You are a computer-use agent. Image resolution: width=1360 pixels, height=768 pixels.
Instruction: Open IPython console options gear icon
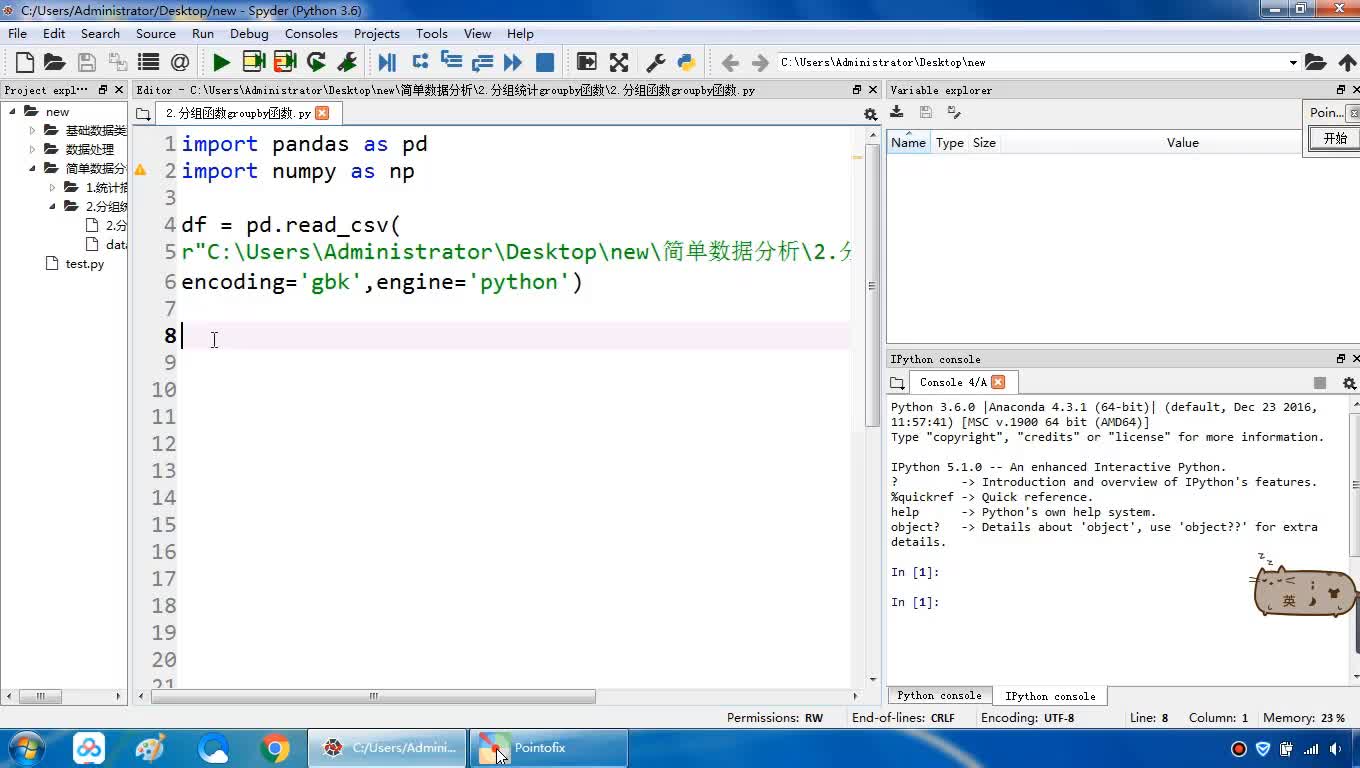(x=1348, y=383)
